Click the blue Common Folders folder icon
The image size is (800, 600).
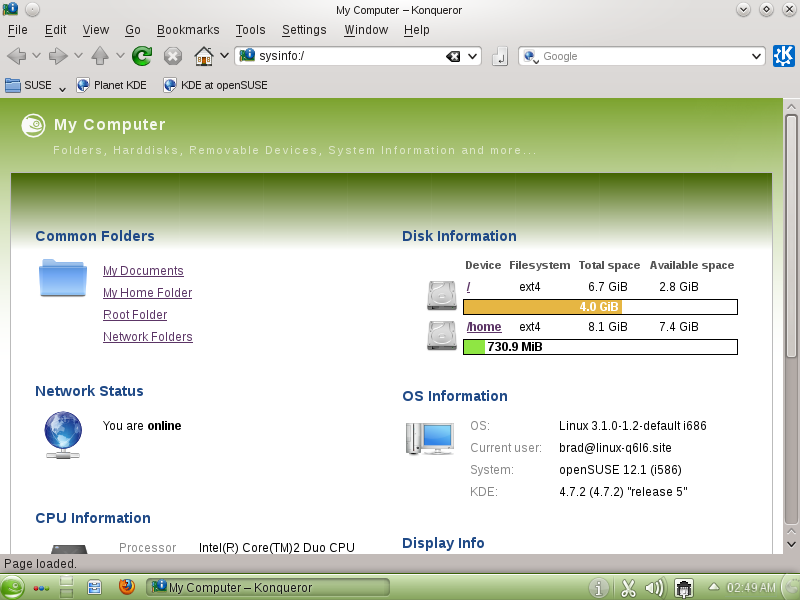[x=63, y=278]
